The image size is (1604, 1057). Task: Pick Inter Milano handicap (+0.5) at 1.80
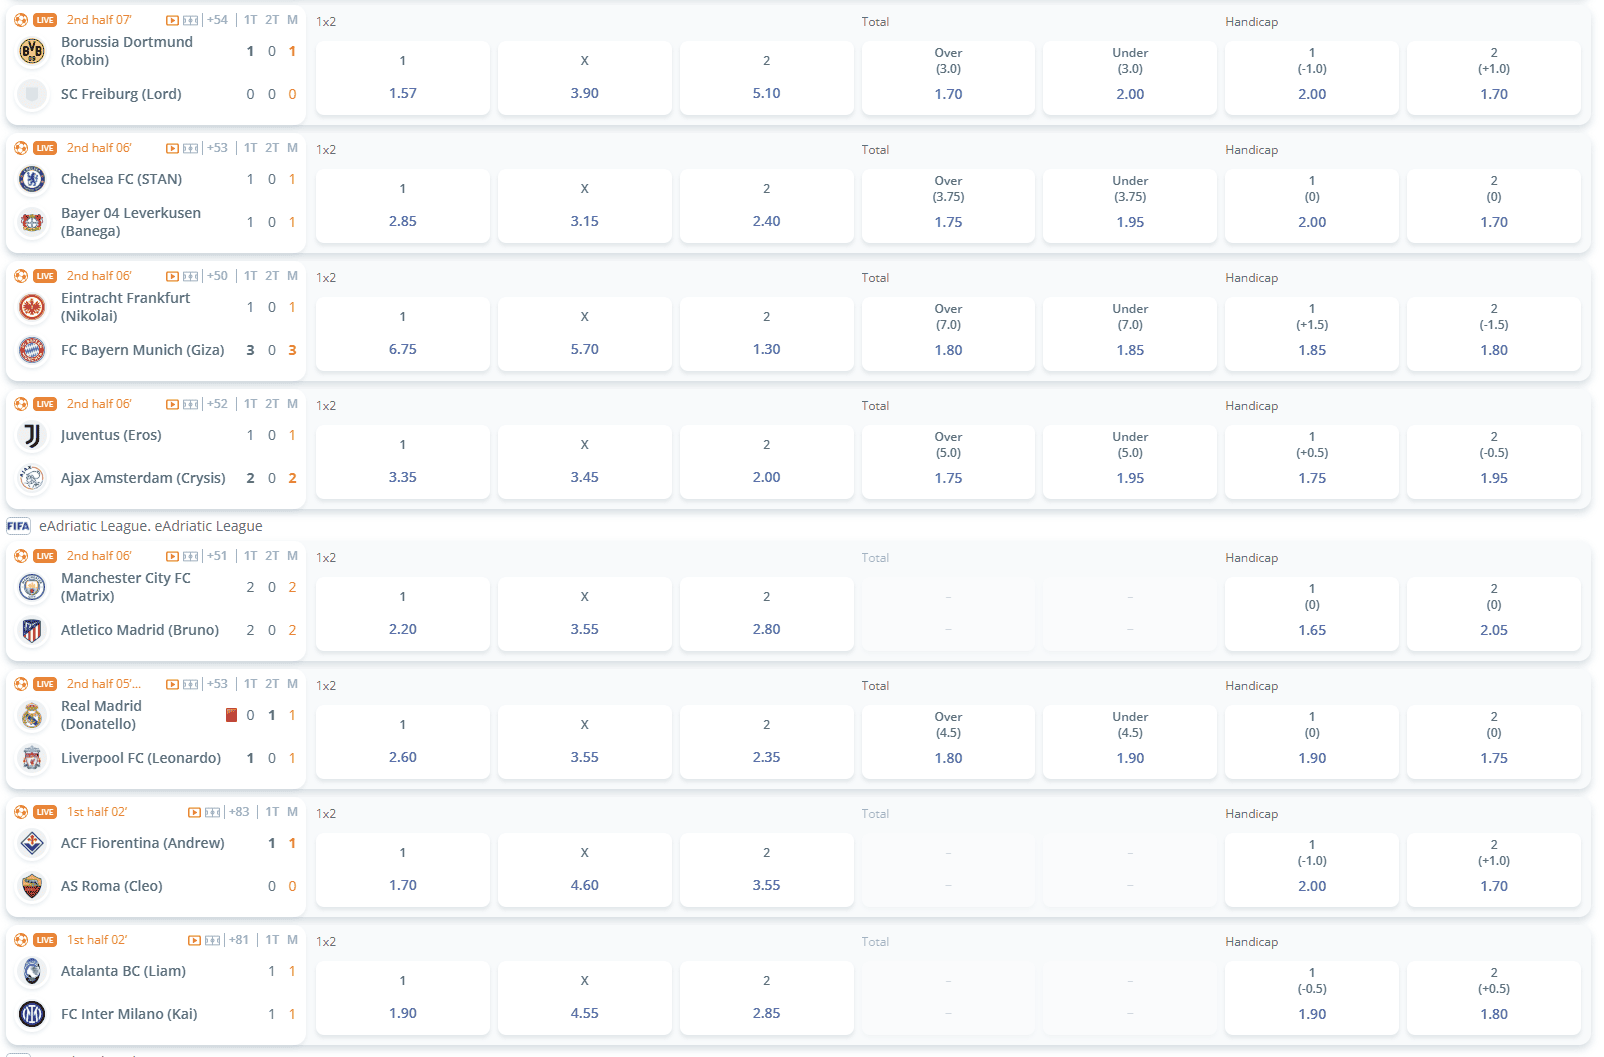1494,998
